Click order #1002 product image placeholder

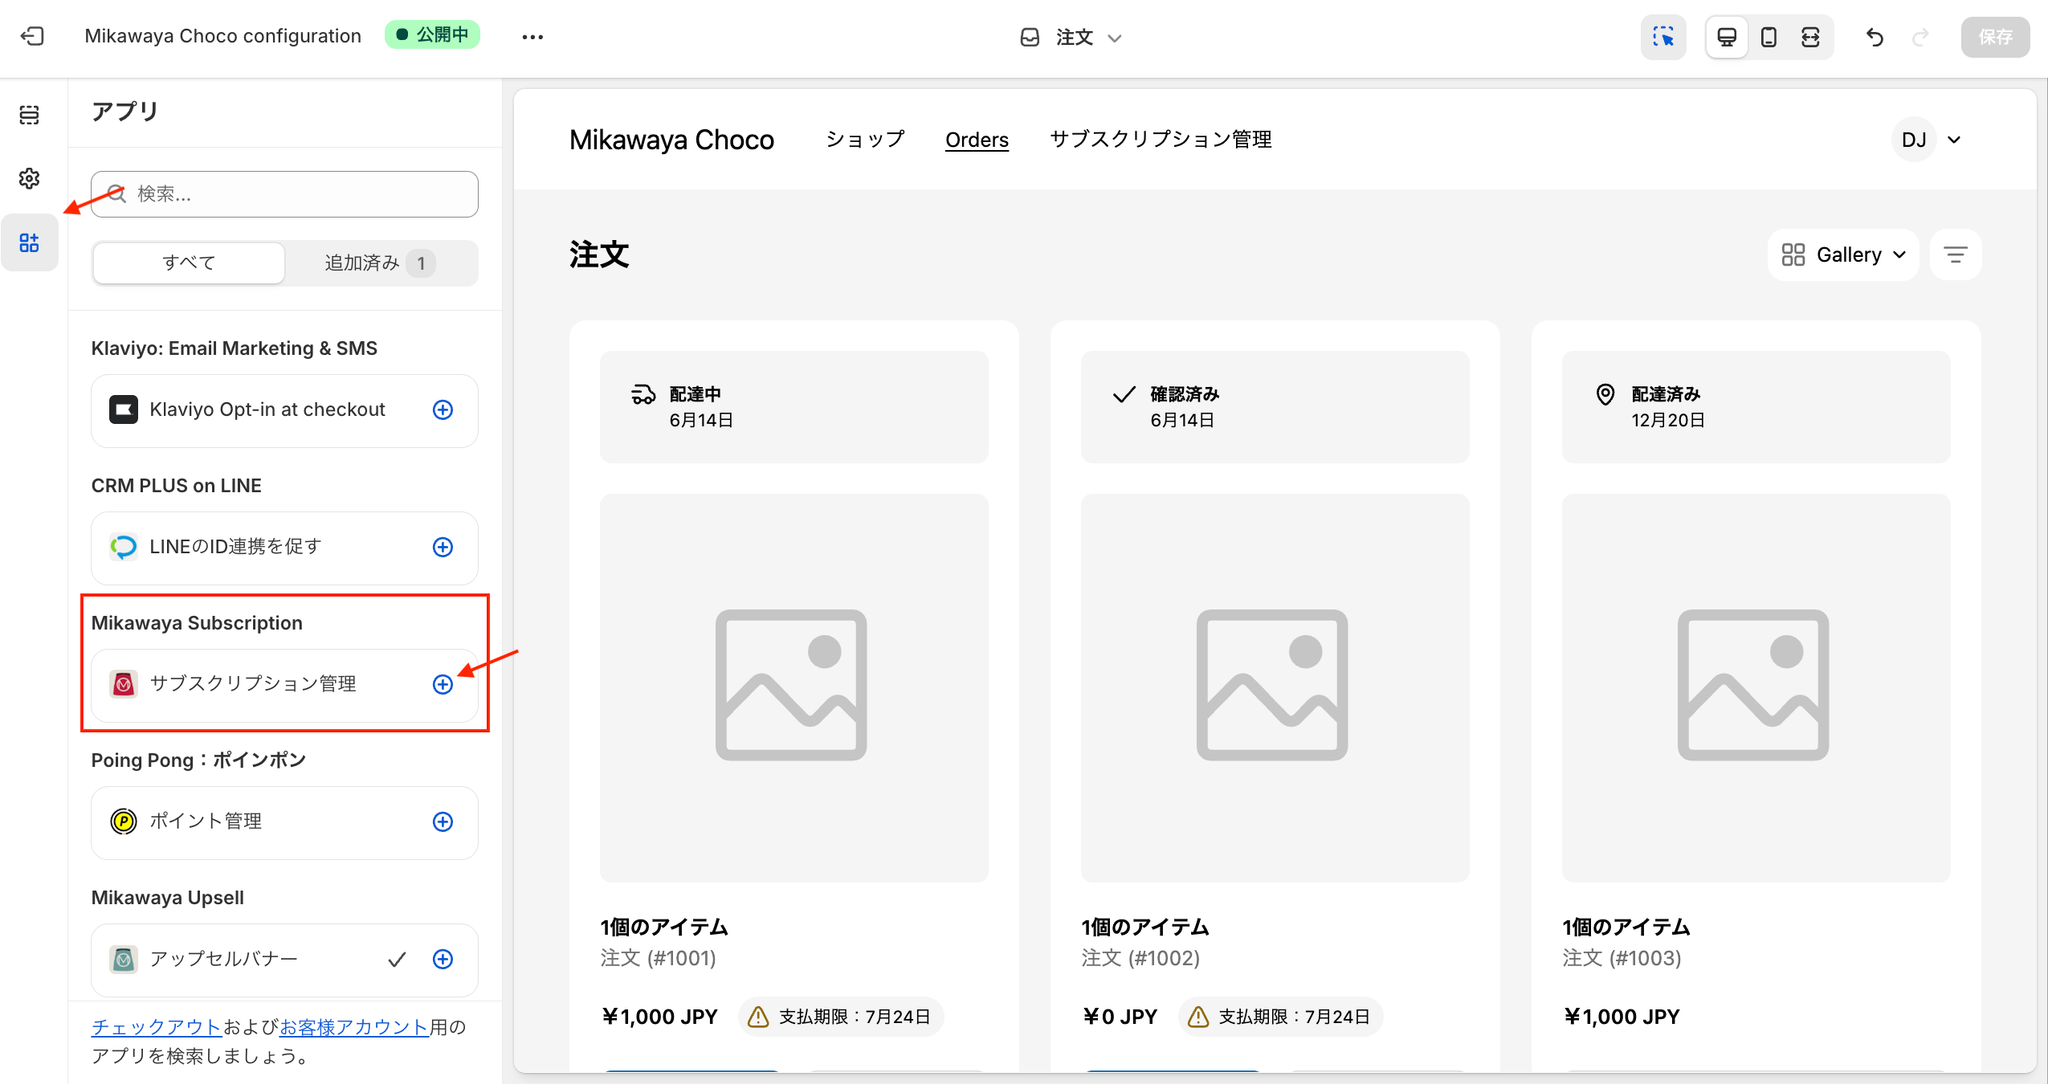coord(1275,688)
